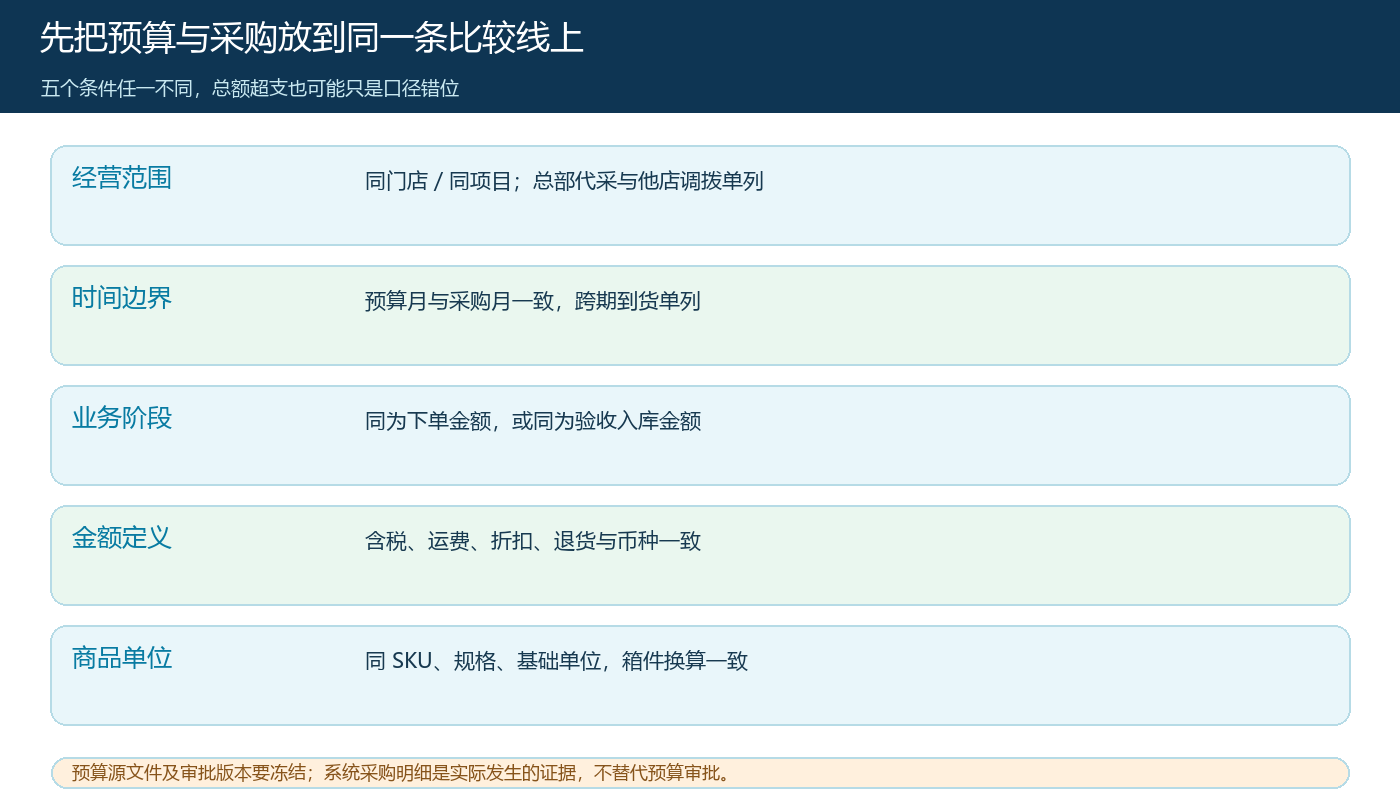The image size is (1400, 790).
Task: Click the slide title 先把预算与采购放到同一条比较线上
Action: 312,38
